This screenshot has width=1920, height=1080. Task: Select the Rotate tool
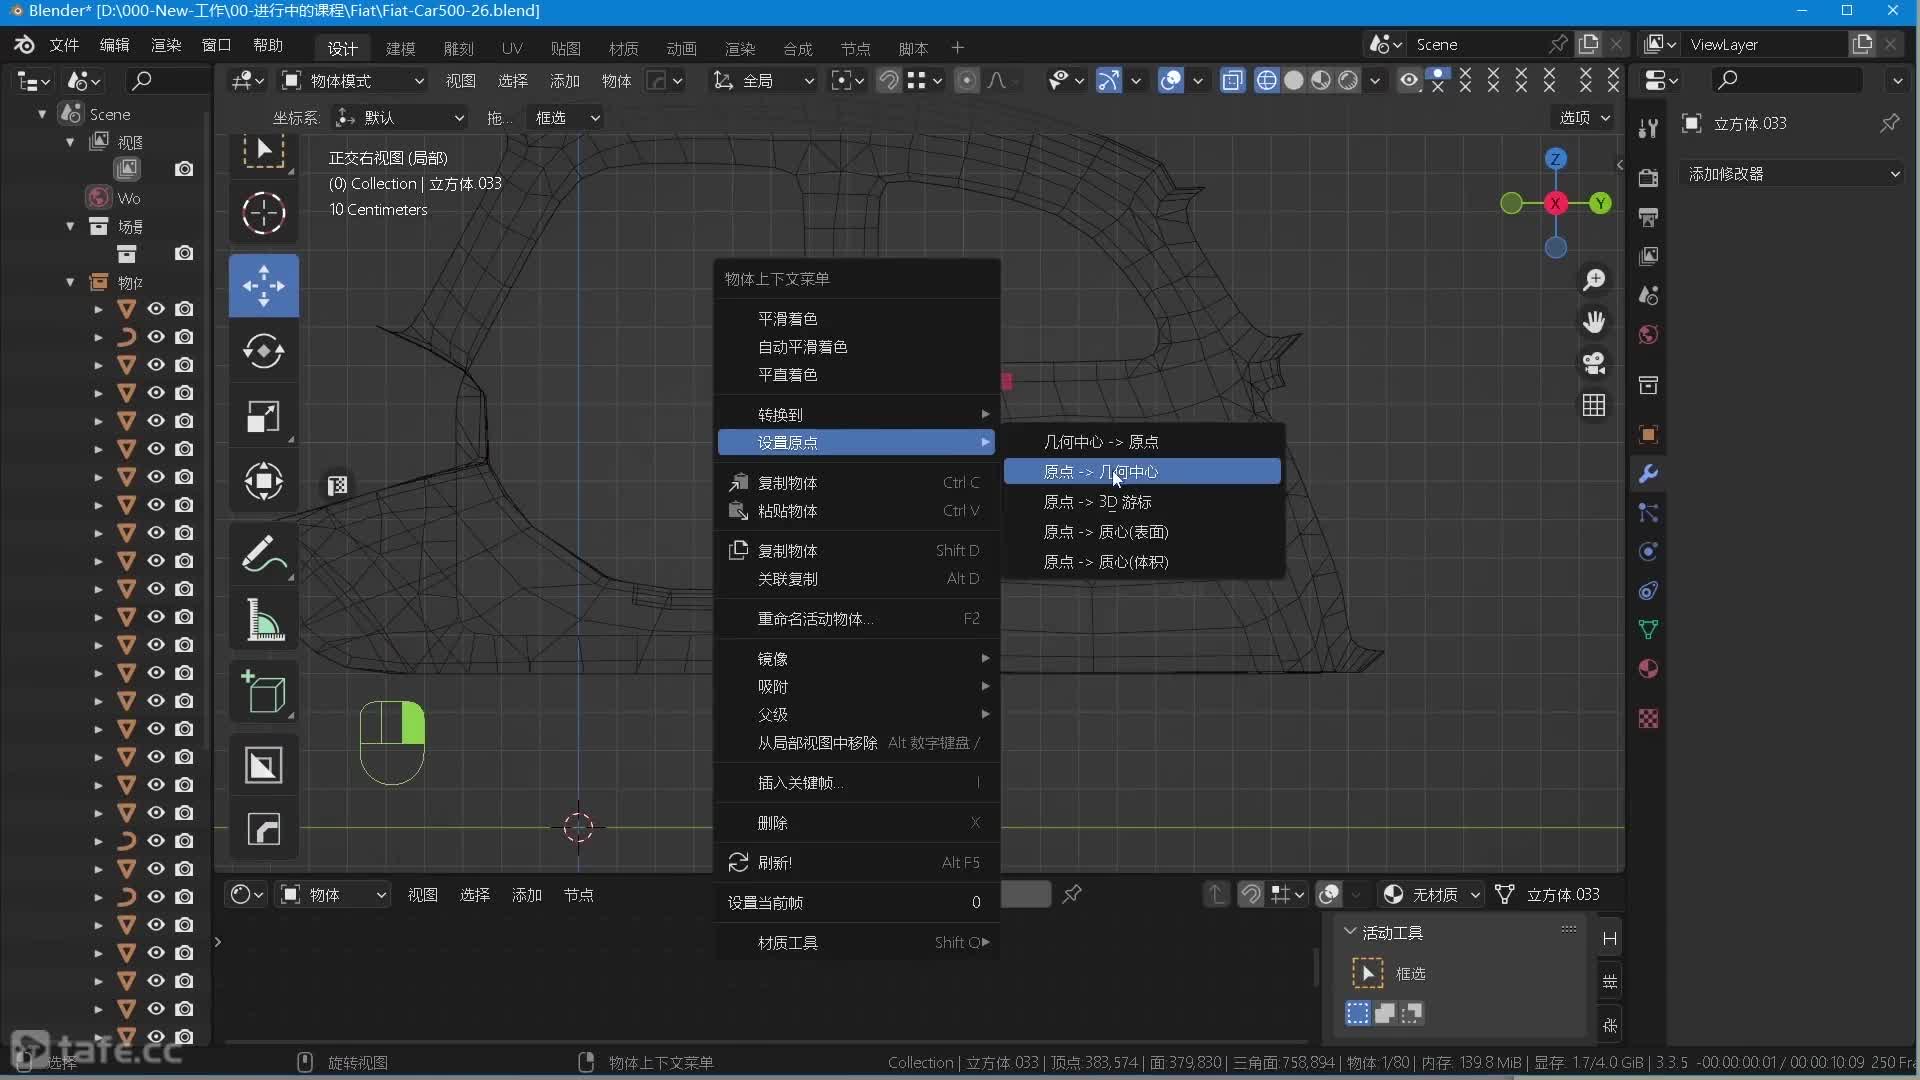(264, 351)
